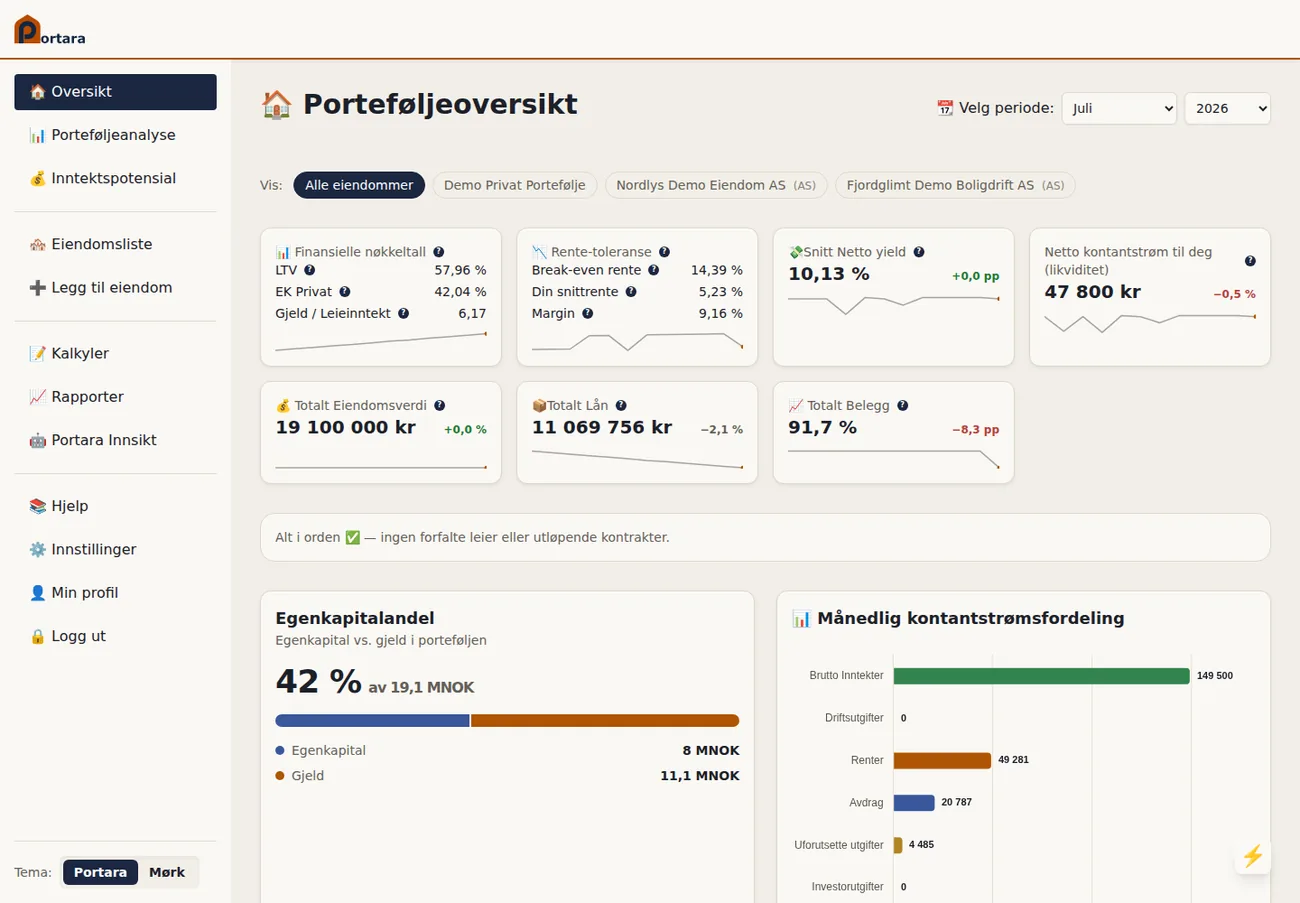Click help icon next to Break-even rente
This screenshot has width=1300, height=903.
tap(653, 270)
